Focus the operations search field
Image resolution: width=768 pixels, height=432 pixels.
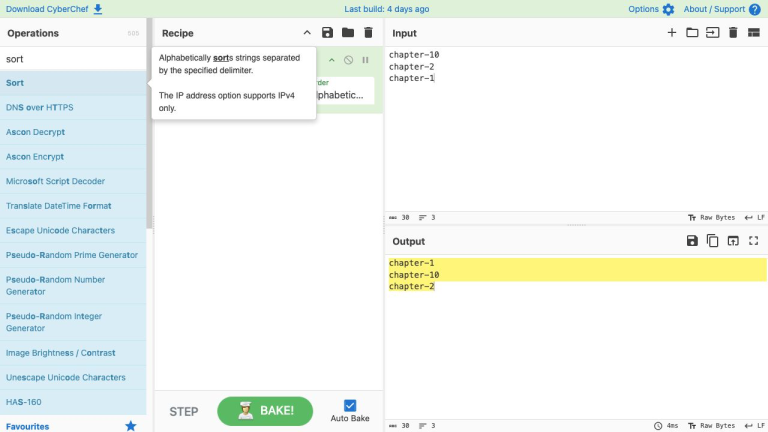point(73,59)
